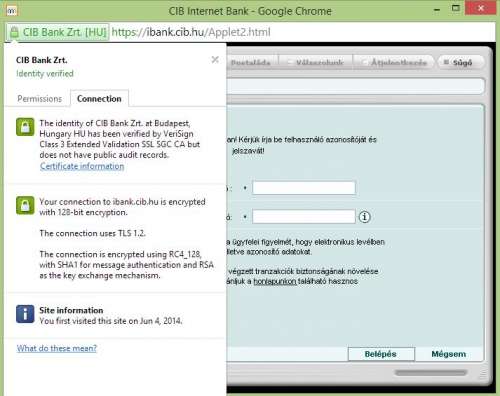
Task: Click the wide empty field above the login panel
Action: pyautogui.click(x=355, y=86)
